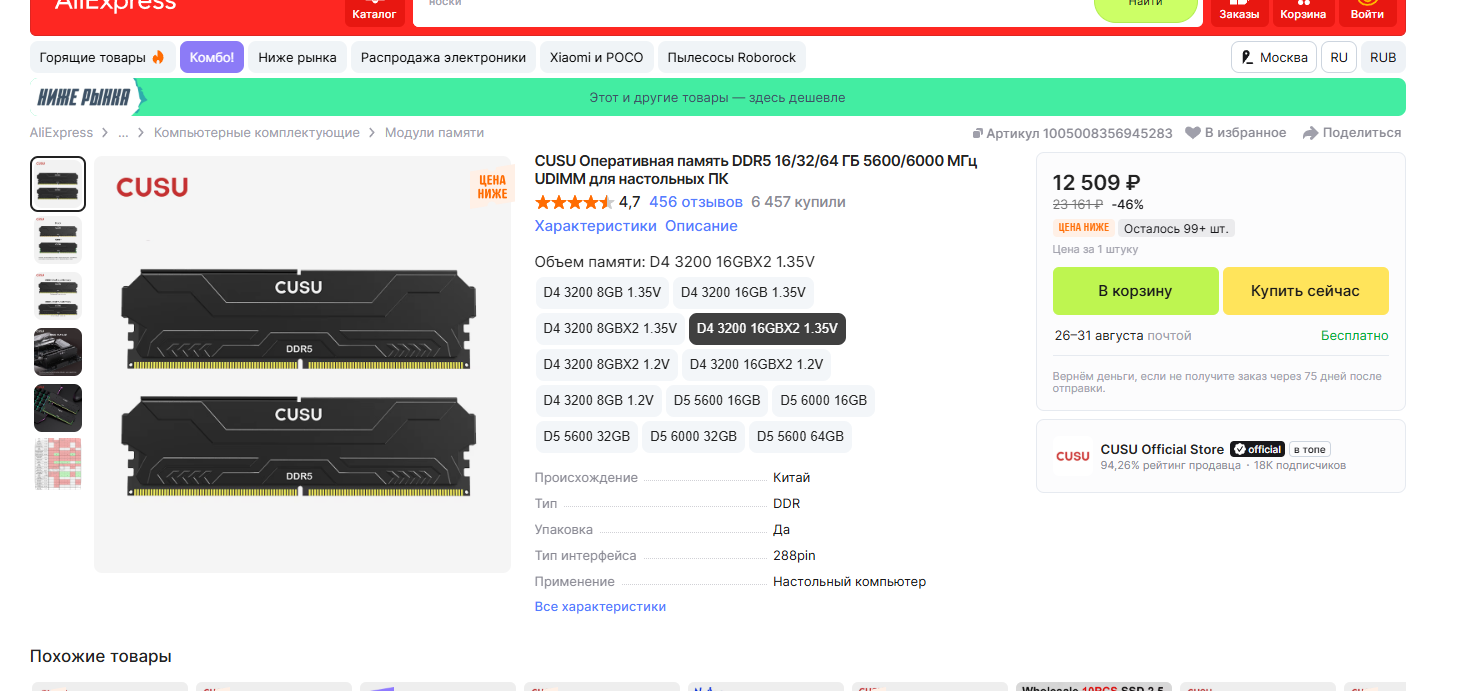Open Компьютерные комплектующие breadcrumb
Image resolution: width=1465 pixels, height=691 pixels.
coord(256,132)
